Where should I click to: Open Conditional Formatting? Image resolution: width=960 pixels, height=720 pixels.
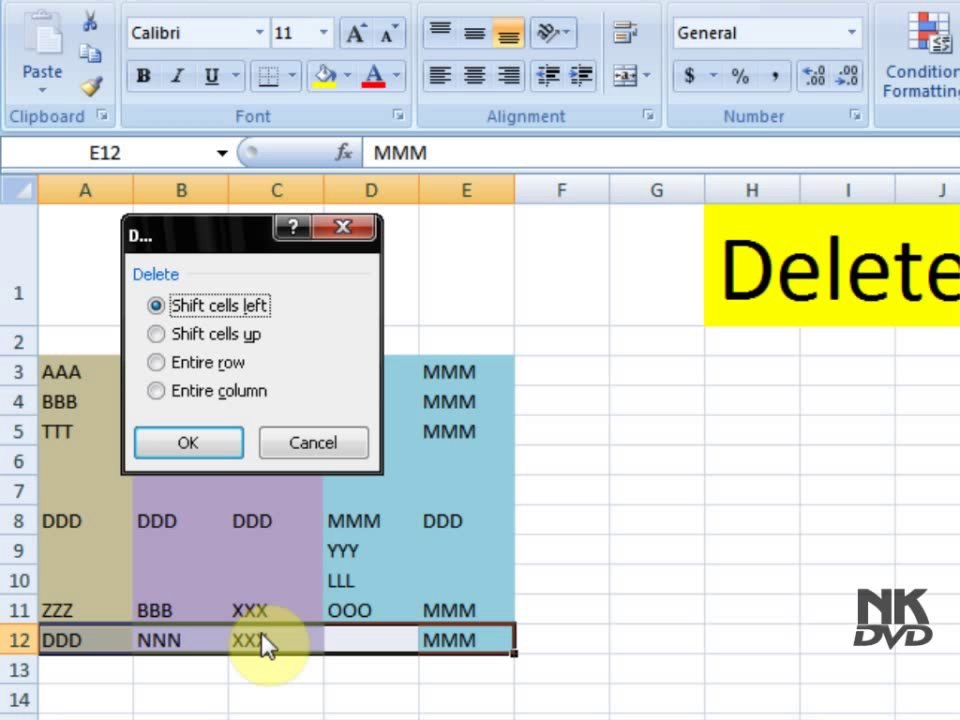coord(921,55)
